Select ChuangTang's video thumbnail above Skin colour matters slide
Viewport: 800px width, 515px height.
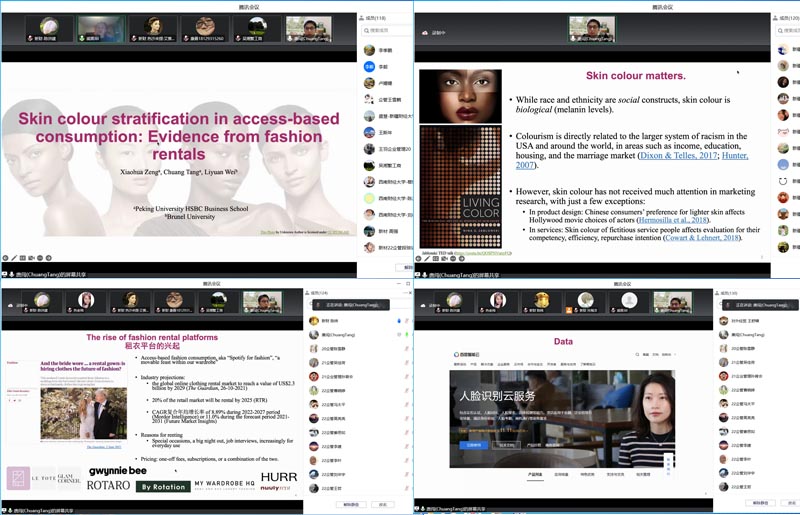(x=592, y=28)
